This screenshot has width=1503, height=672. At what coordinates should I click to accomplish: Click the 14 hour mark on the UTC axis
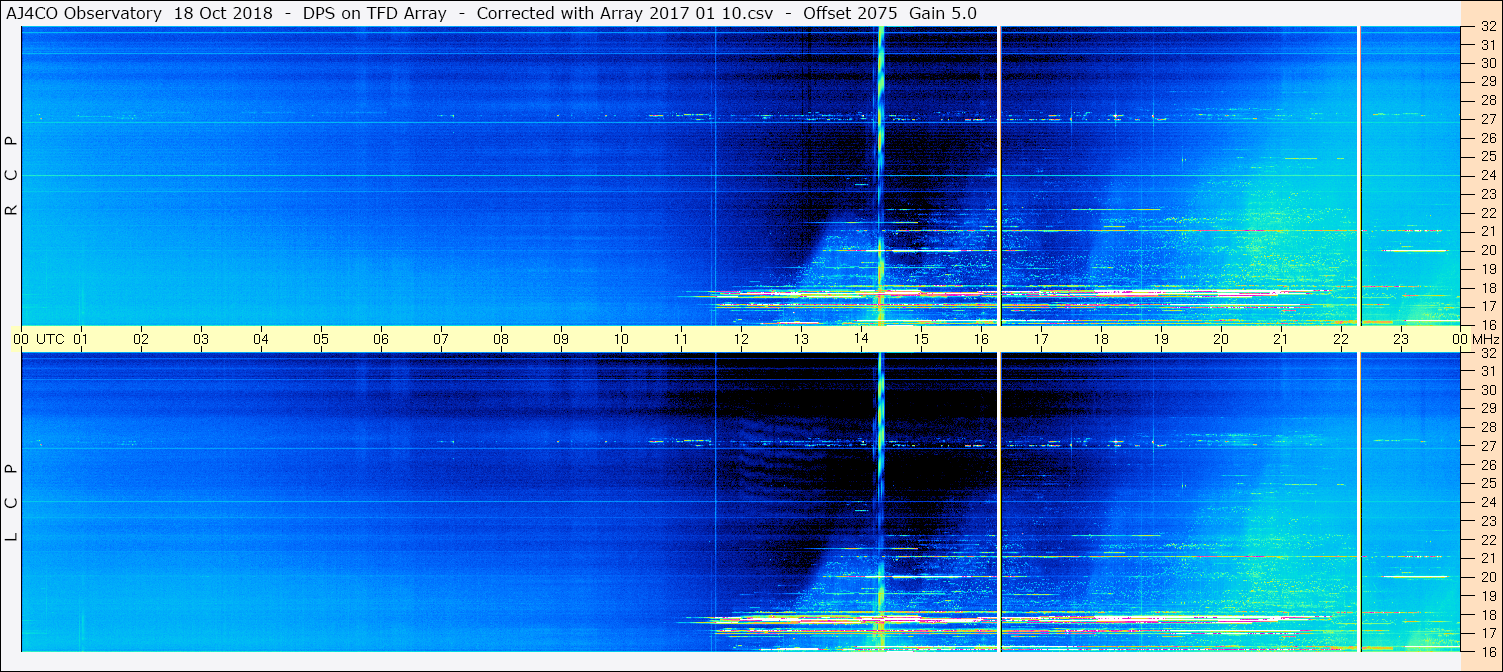[x=861, y=339]
